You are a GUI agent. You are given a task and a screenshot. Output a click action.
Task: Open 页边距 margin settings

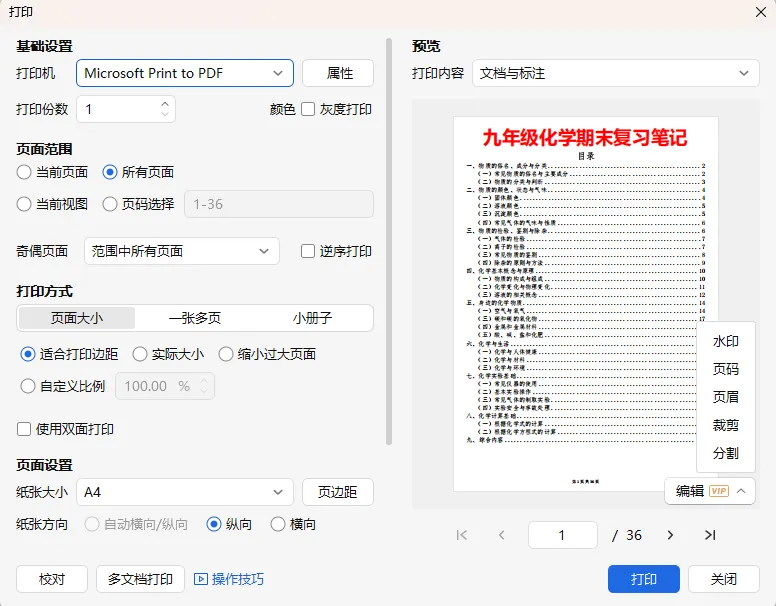tap(338, 492)
